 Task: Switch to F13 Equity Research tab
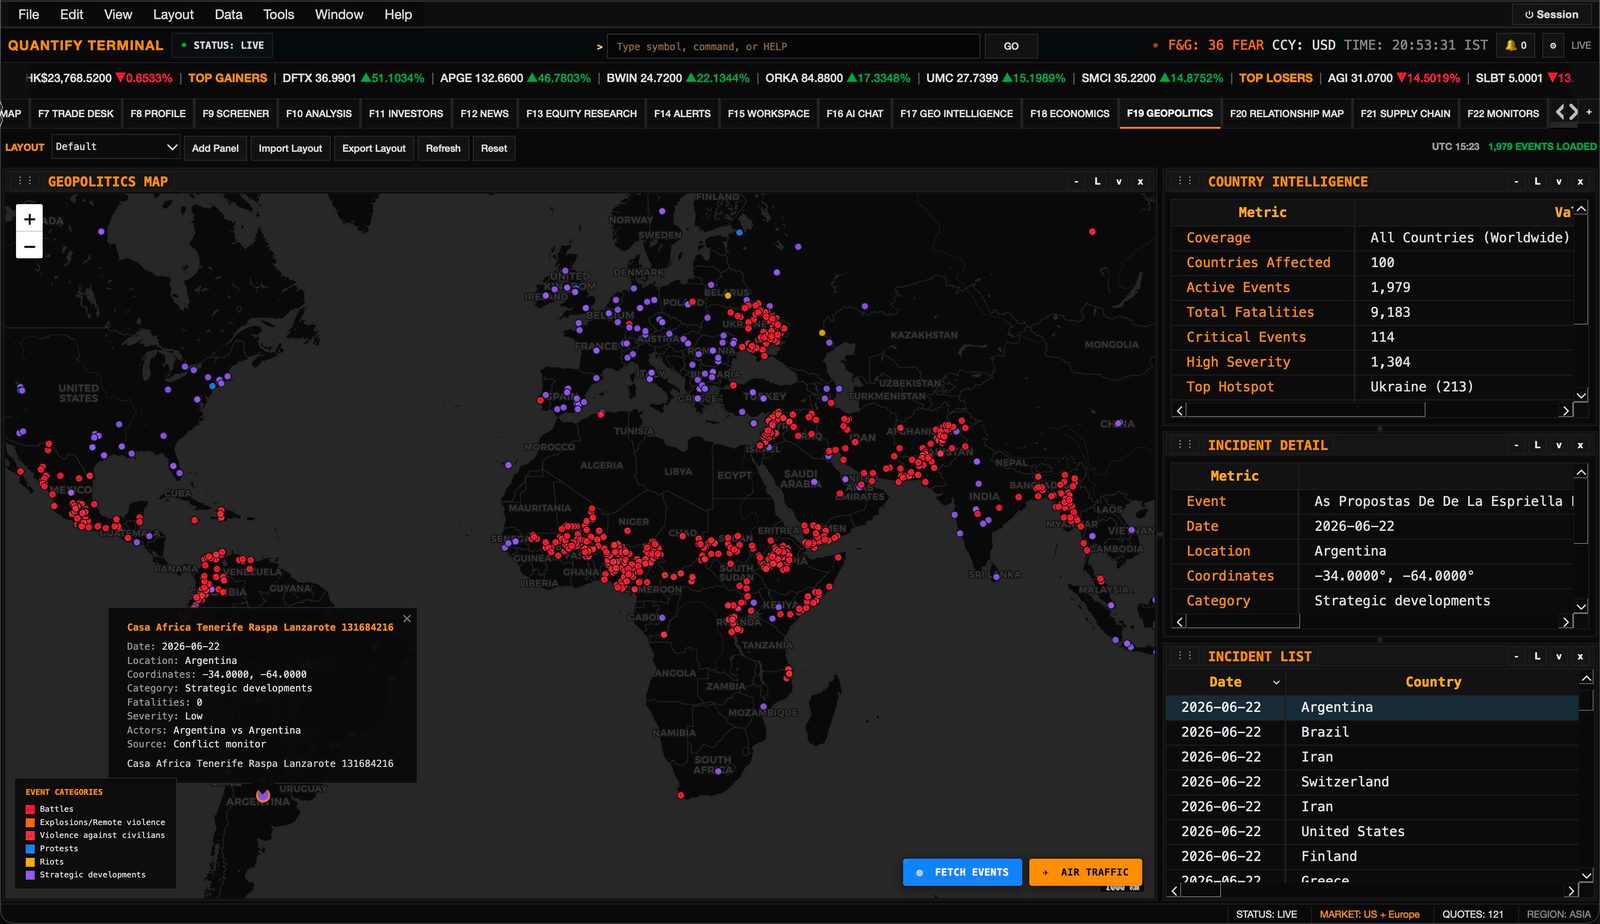coord(581,113)
